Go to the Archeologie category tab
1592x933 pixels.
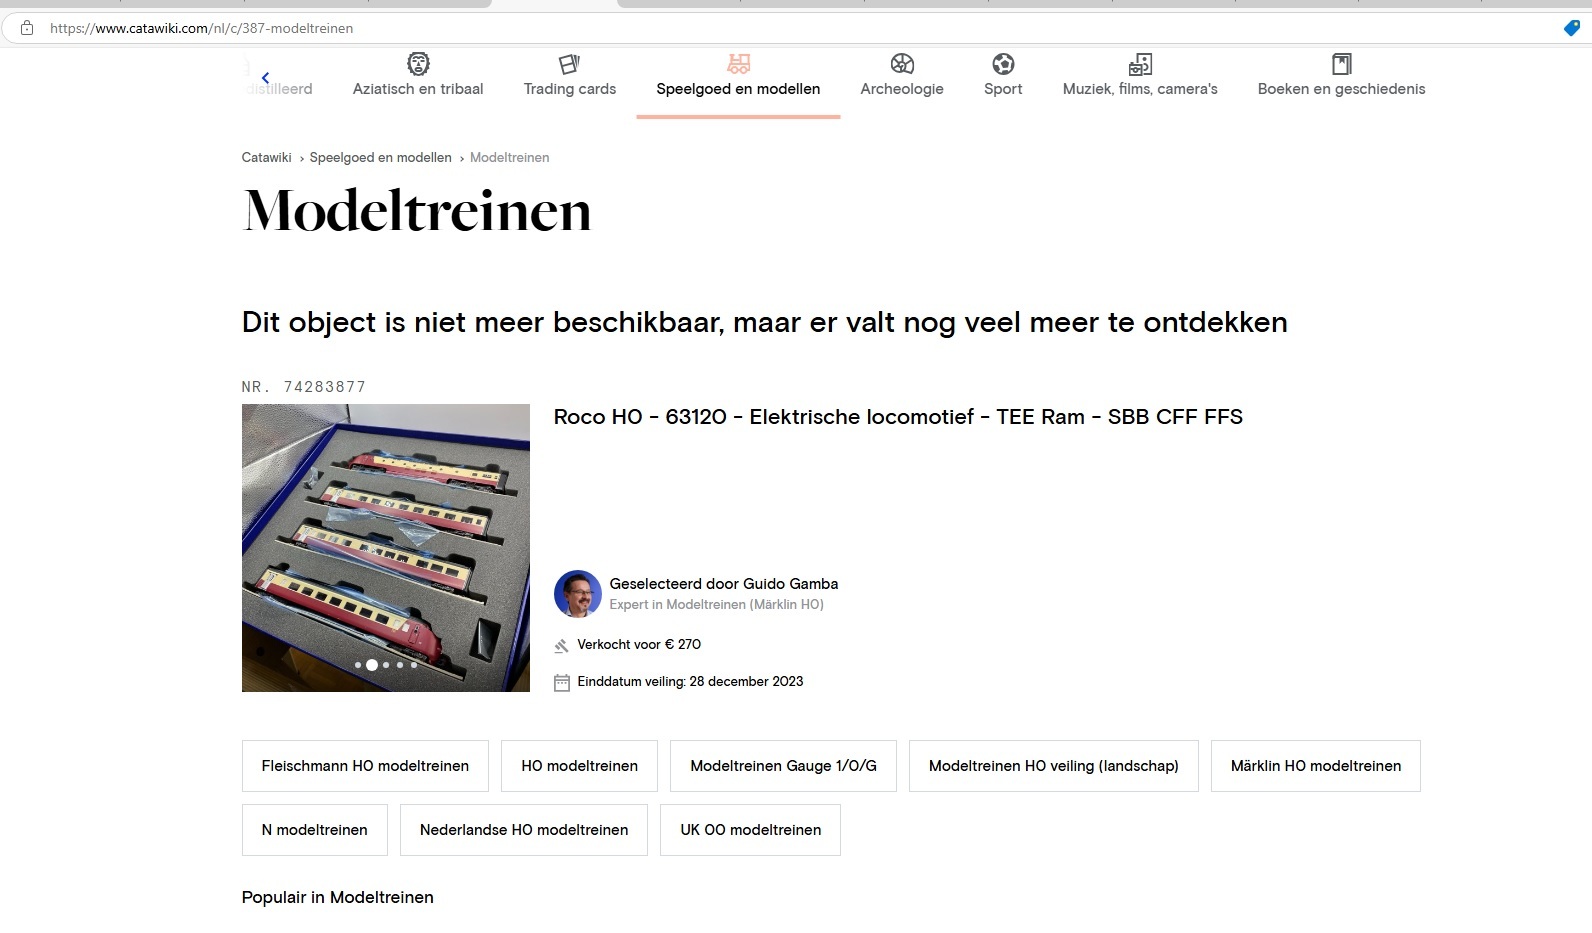[902, 80]
